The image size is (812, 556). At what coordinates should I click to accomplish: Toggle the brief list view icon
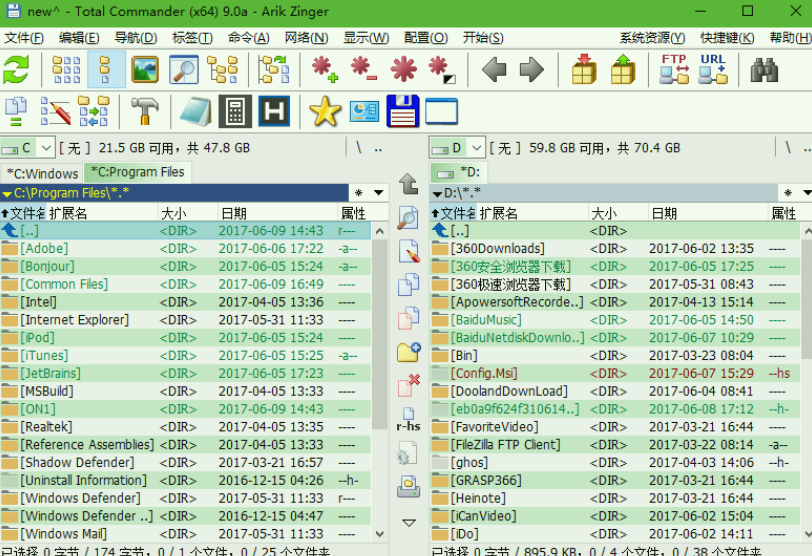pyautogui.click(x=66, y=70)
